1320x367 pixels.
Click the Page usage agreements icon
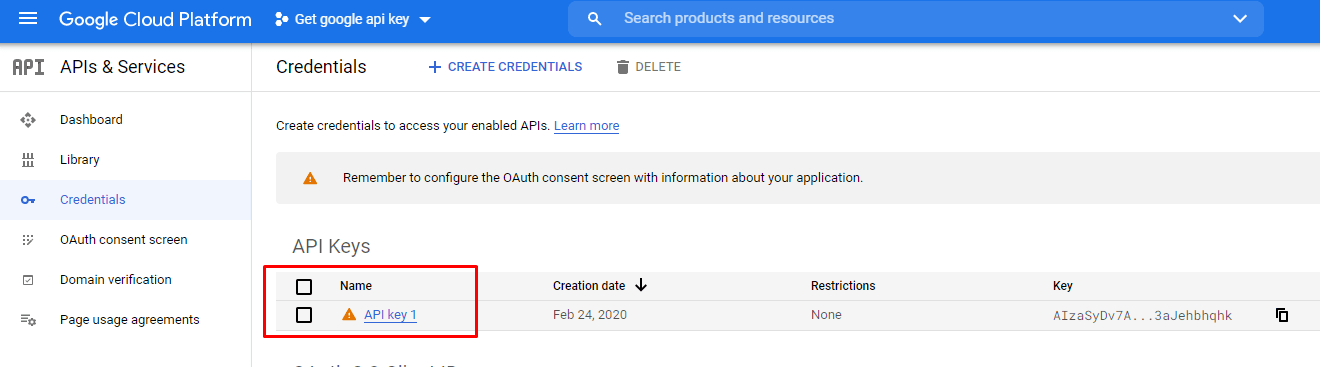(x=28, y=320)
